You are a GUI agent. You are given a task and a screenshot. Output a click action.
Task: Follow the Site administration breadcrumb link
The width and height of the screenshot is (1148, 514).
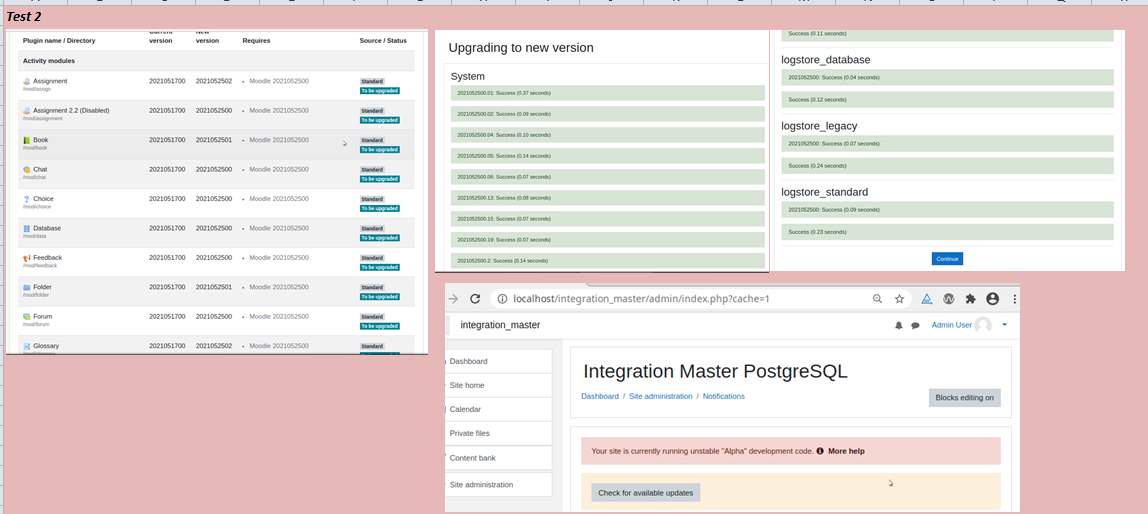660,396
